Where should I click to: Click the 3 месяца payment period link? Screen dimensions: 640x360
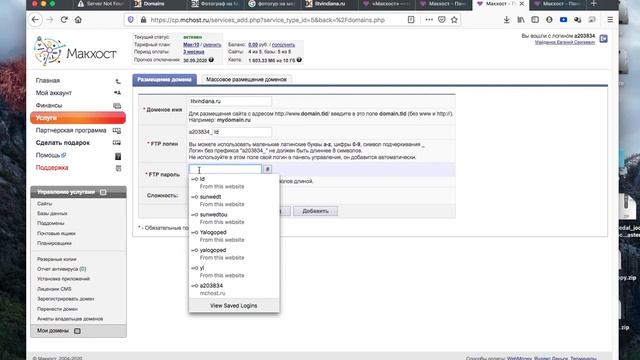[x=193, y=52]
